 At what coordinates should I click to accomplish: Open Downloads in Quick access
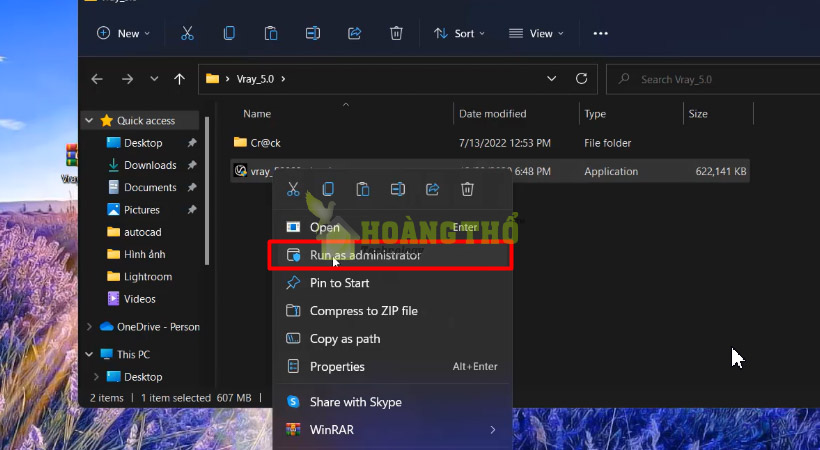(x=150, y=165)
